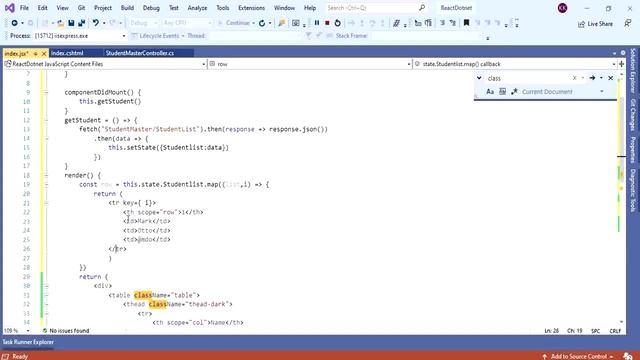
Task: Click the Visual Studio logo icon
Action: point(9,8)
